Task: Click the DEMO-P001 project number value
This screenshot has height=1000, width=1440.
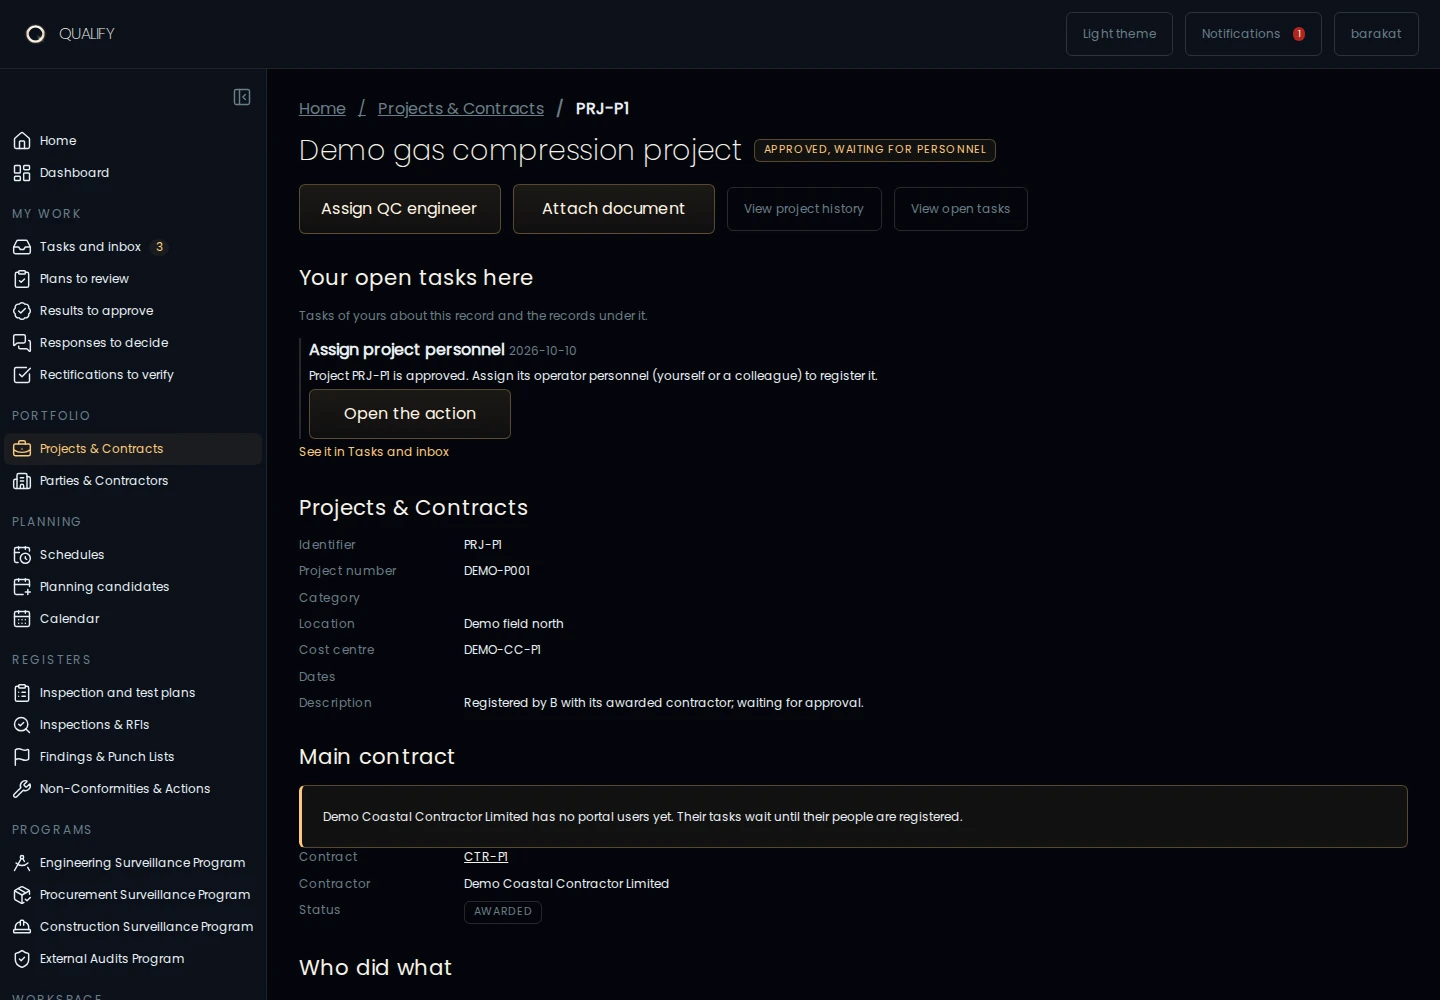Action: tap(497, 571)
